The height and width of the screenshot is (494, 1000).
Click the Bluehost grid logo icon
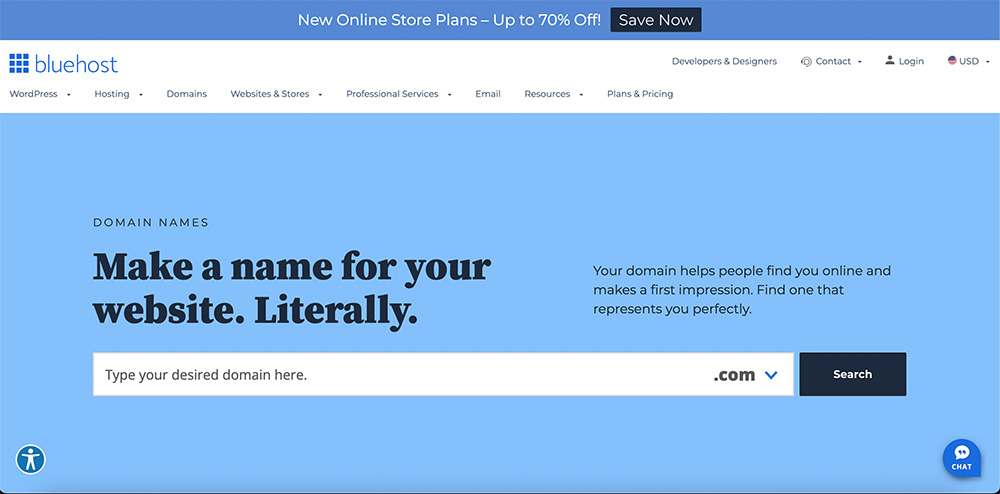(19, 64)
